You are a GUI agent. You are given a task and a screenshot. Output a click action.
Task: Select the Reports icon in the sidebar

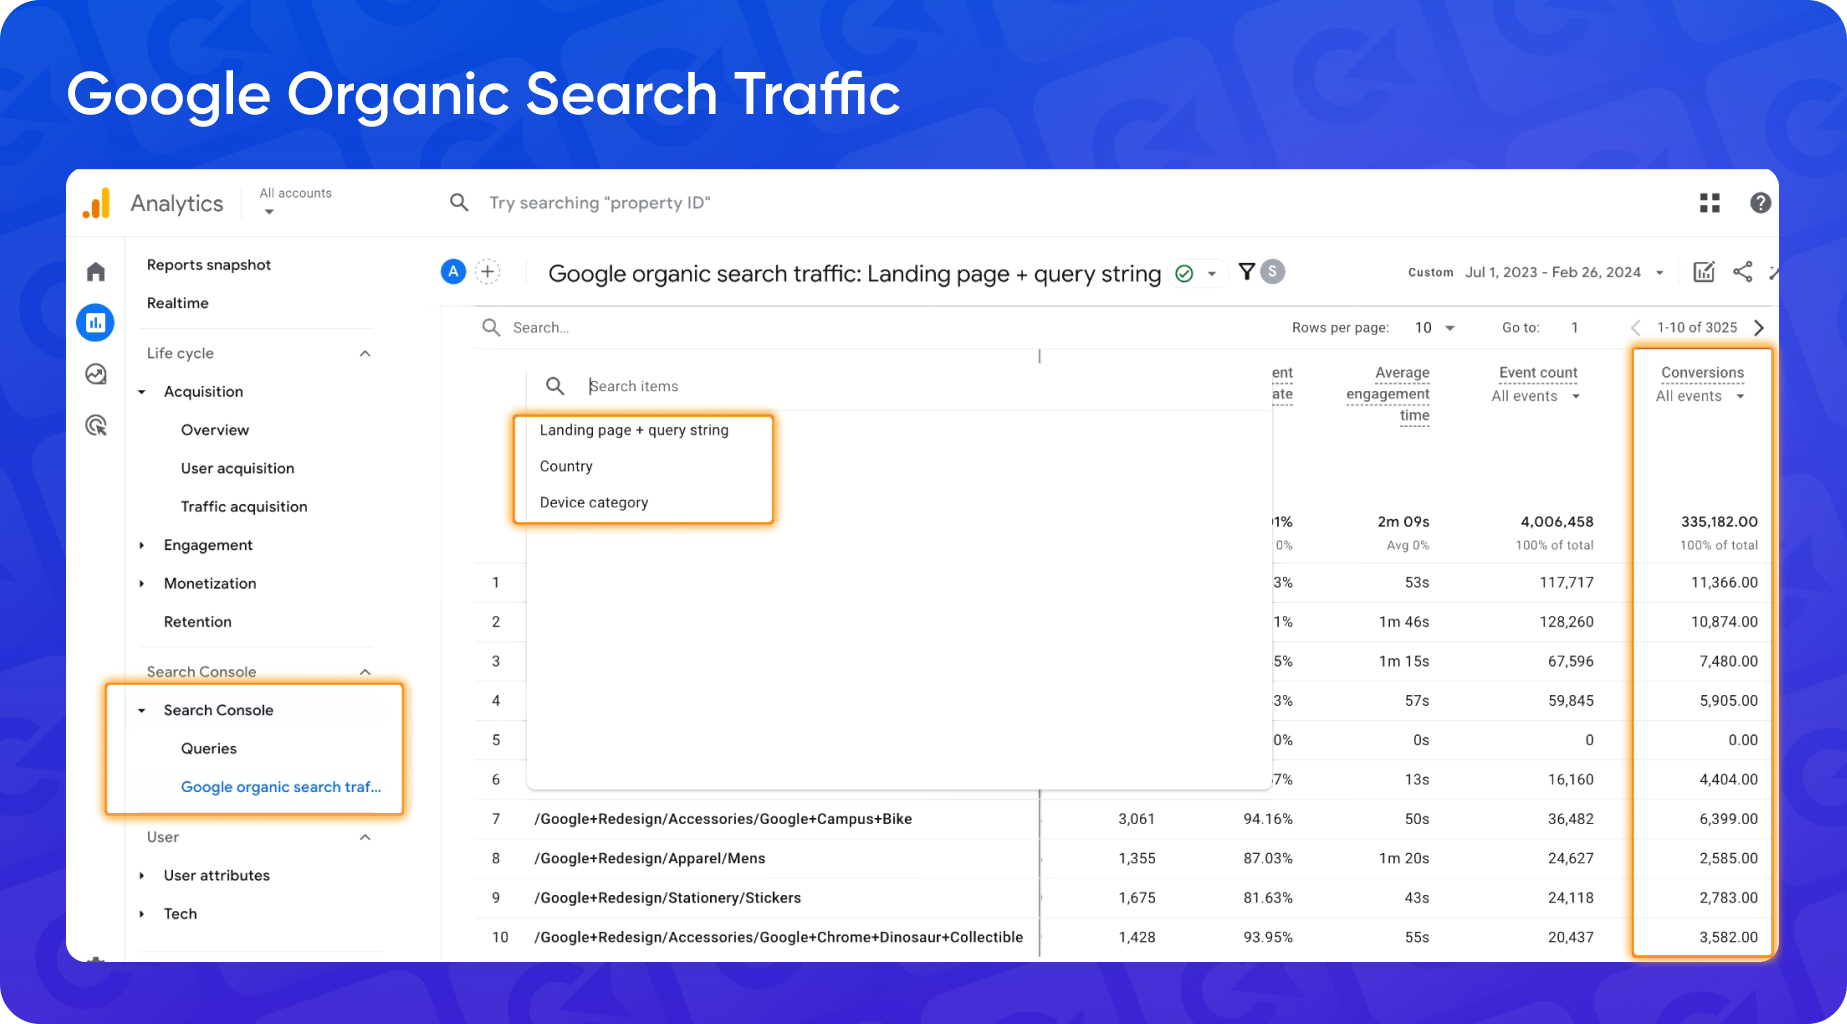click(95, 322)
